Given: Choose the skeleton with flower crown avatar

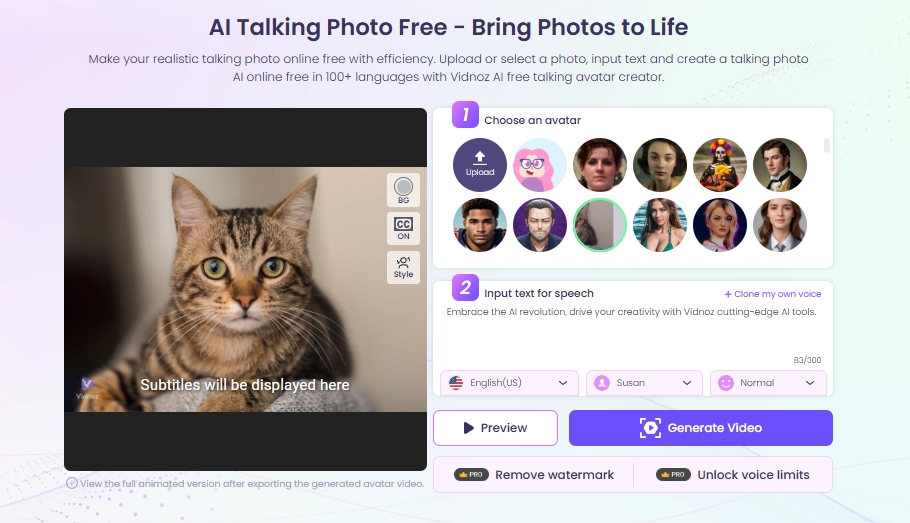Looking at the screenshot, I should click(x=720, y=165).
